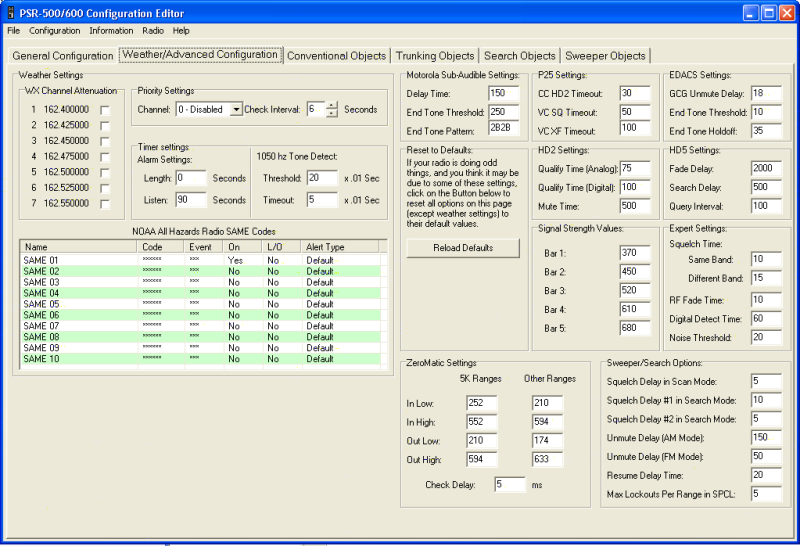
Task: Switch to the Trunking Objects tab
Action: pos(435,56)
